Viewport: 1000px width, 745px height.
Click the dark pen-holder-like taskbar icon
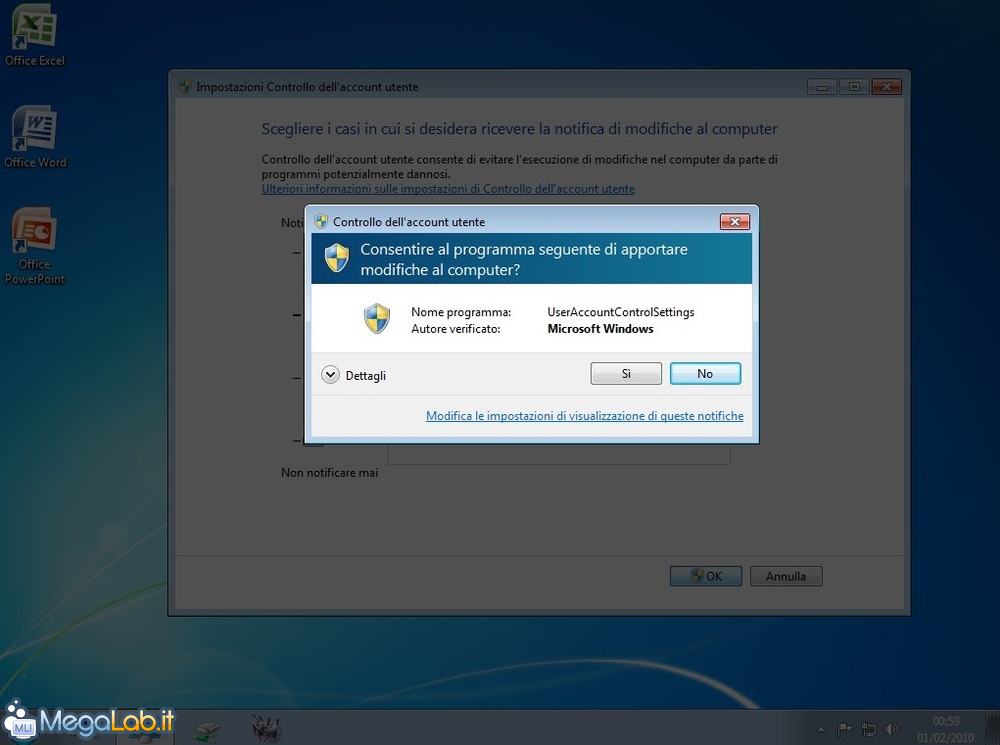coord(266,728)
